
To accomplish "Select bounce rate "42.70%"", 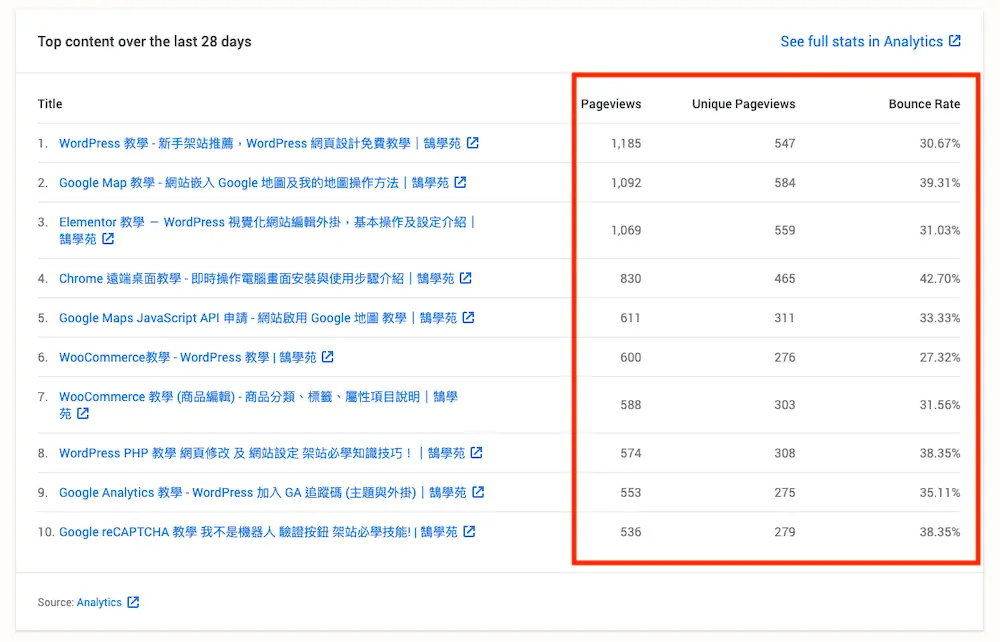I will click(x=939, y=279).
